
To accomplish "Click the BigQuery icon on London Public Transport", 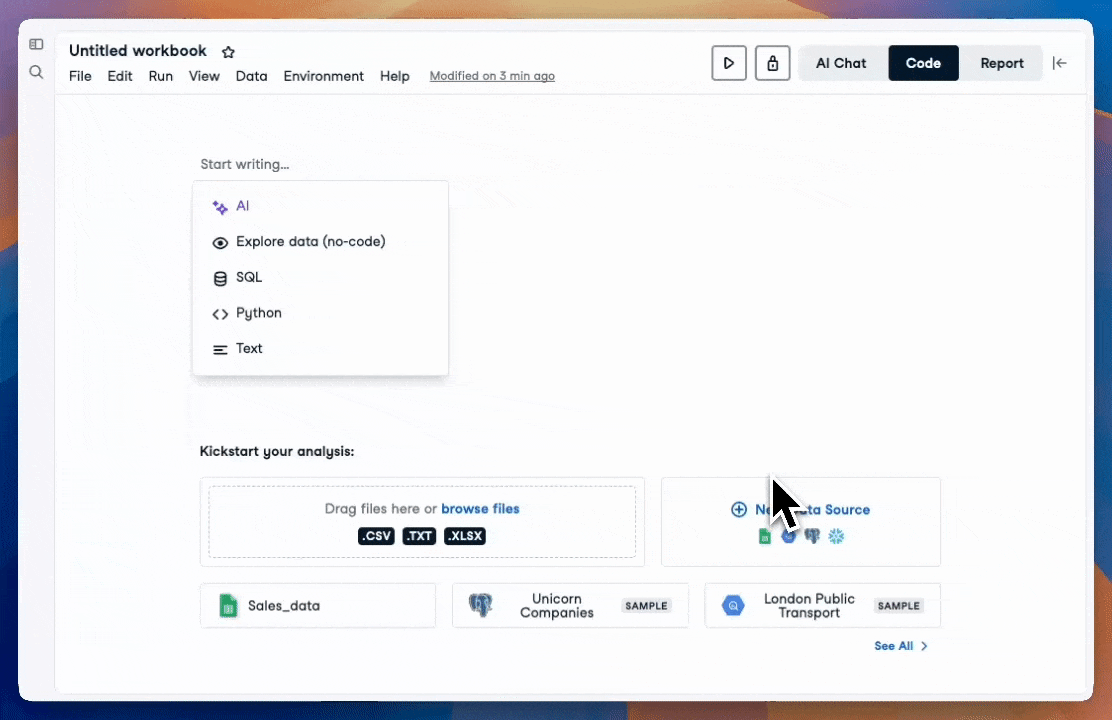I will click(733, 606).
